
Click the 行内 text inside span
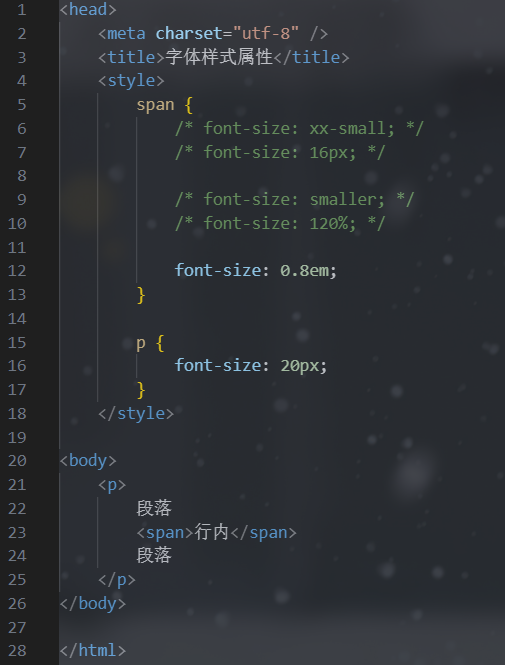[212, 532]
